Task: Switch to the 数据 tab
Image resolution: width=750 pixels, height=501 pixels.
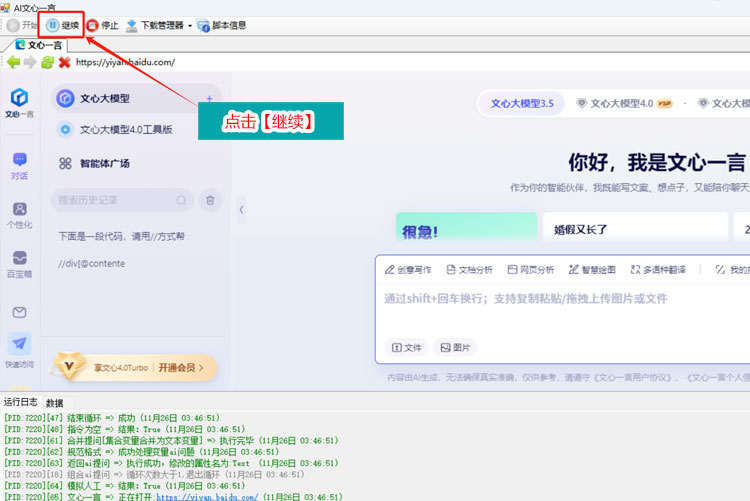Action: 55,403
